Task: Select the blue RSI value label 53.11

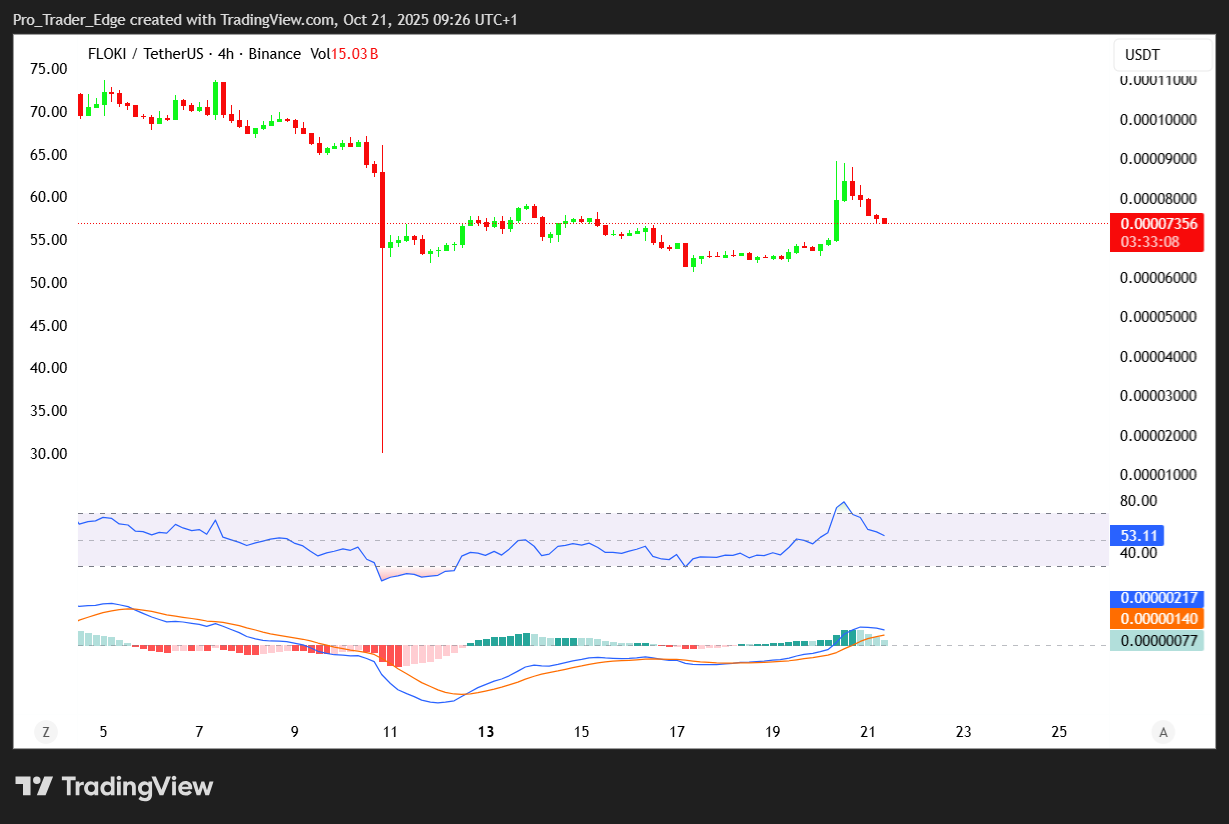Action: click(1140, 536)
